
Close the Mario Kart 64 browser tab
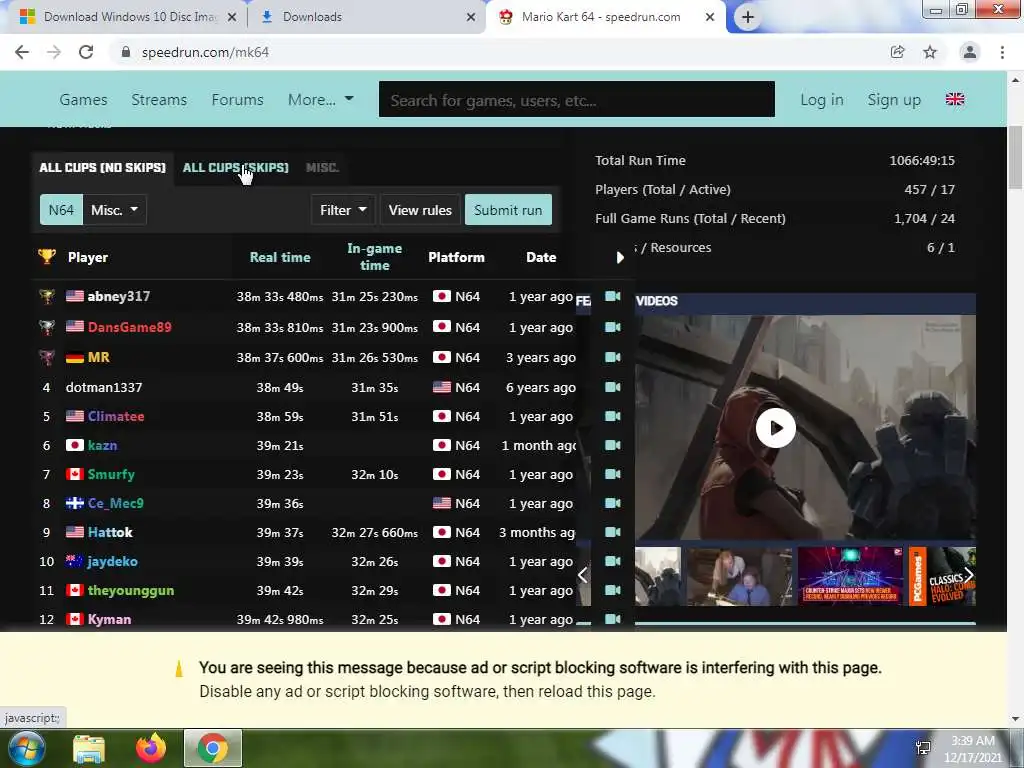pyautogui.click(x=710, y=18)
